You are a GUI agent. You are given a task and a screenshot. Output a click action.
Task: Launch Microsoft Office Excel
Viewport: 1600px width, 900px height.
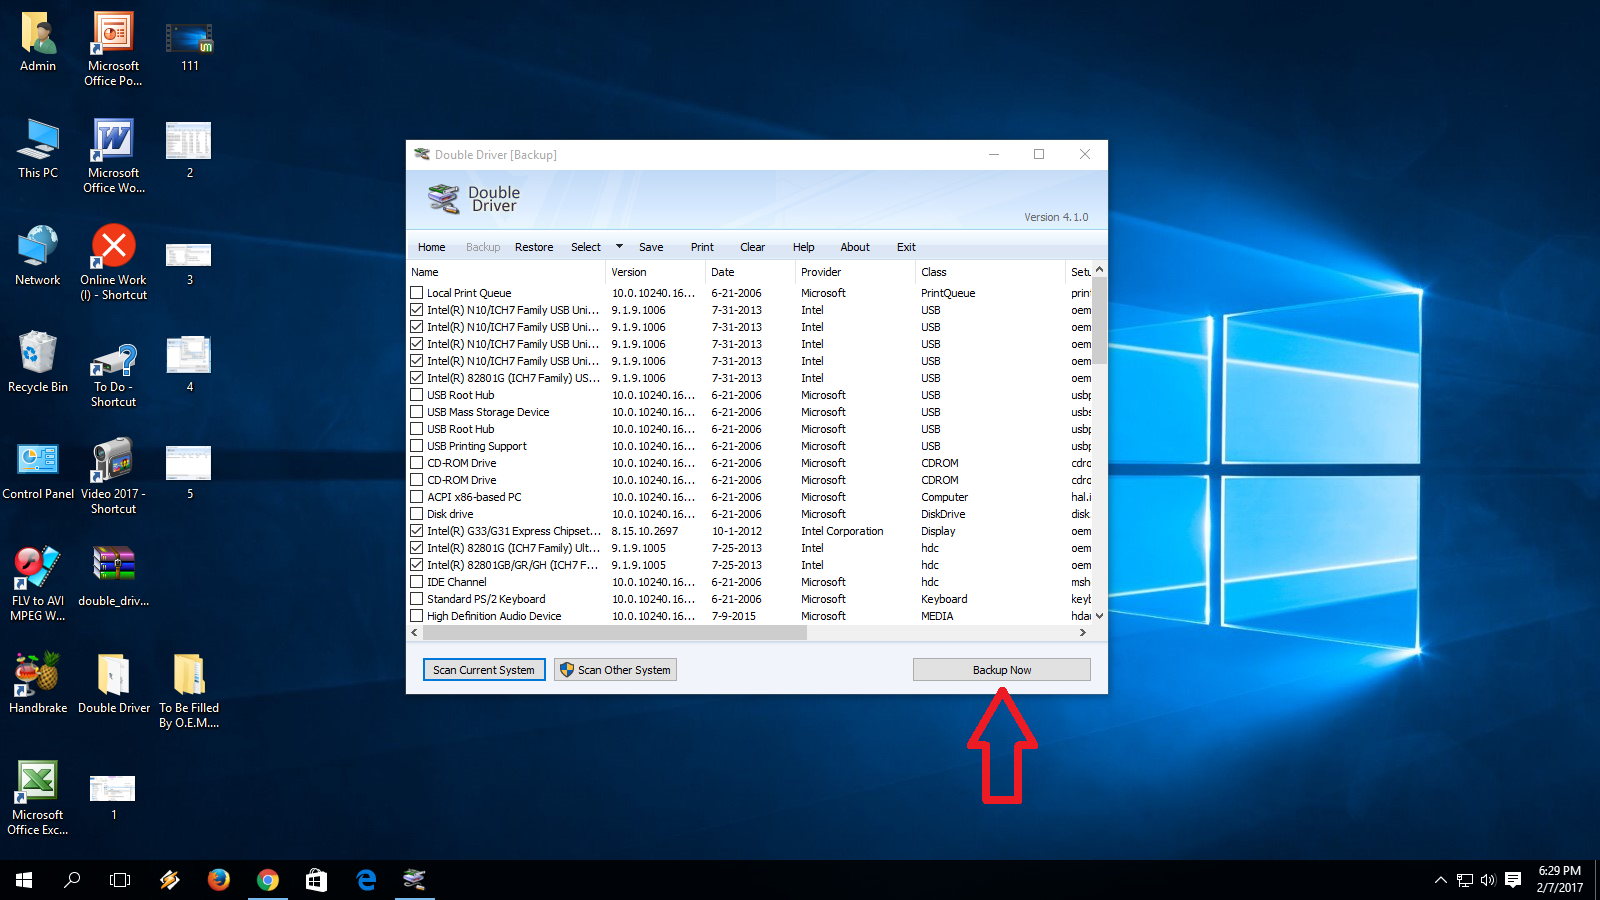[37, 778]
